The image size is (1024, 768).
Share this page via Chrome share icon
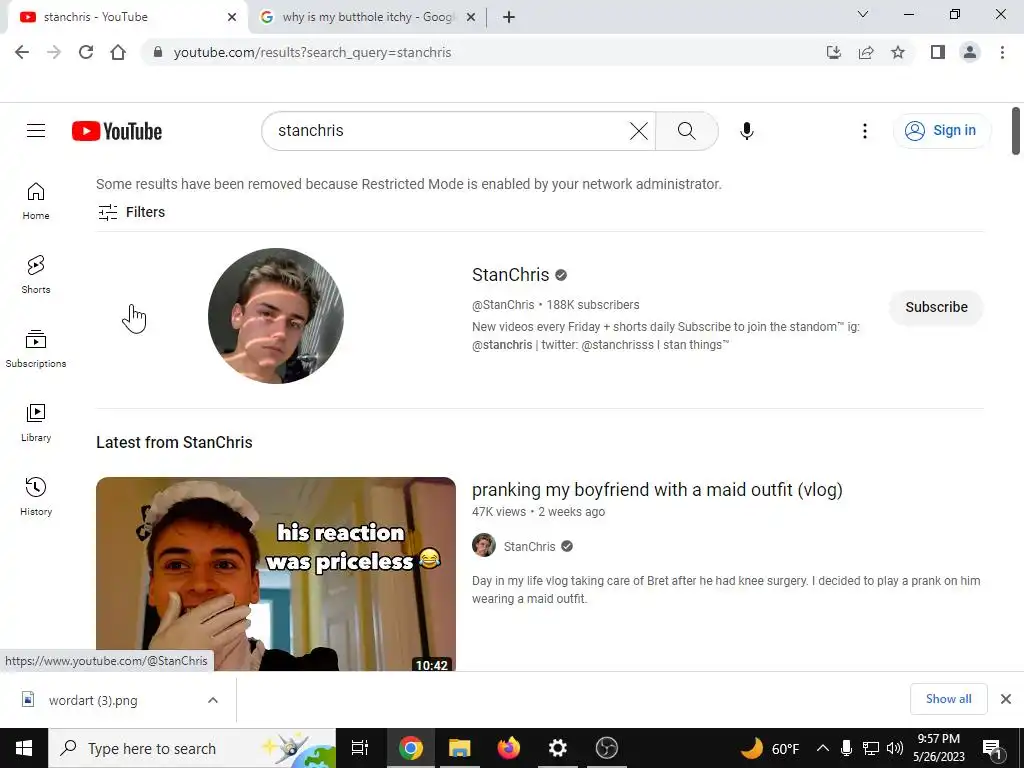(x=866, y=52)
